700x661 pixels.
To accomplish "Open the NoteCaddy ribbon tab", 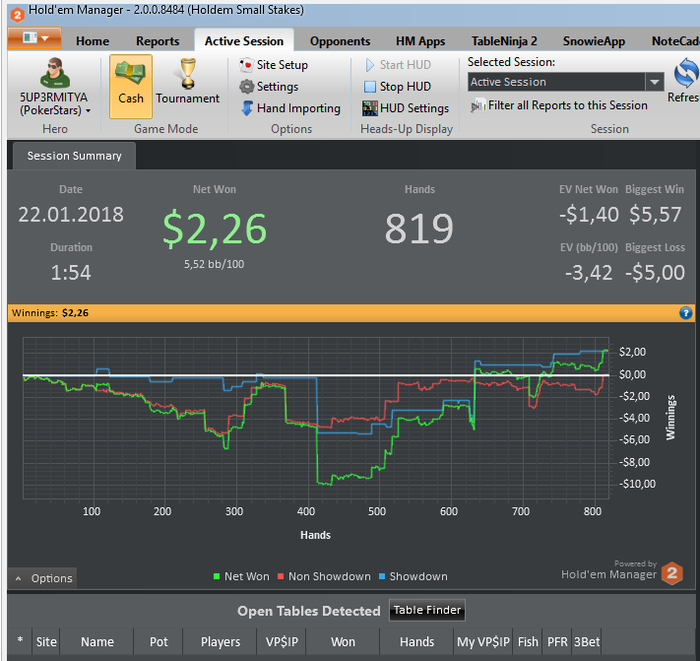I will coord(675,41).
